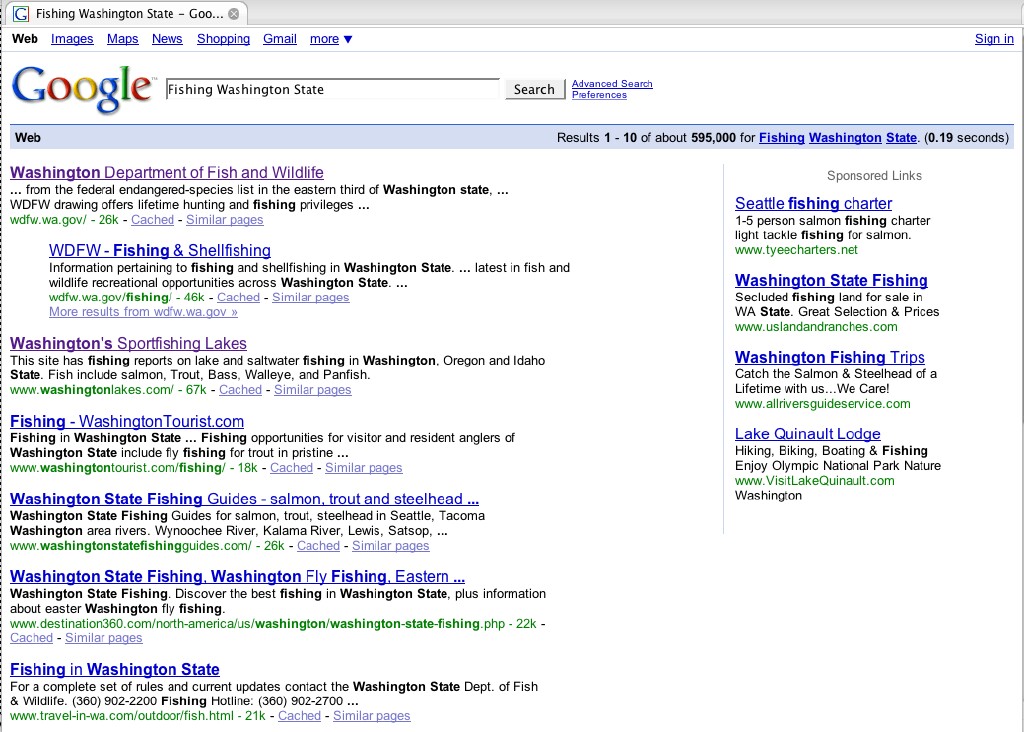Open the "Seattle fishing charter" sponsored link
The height and width of the screenshot is (732, 1024).
[813, 203]
